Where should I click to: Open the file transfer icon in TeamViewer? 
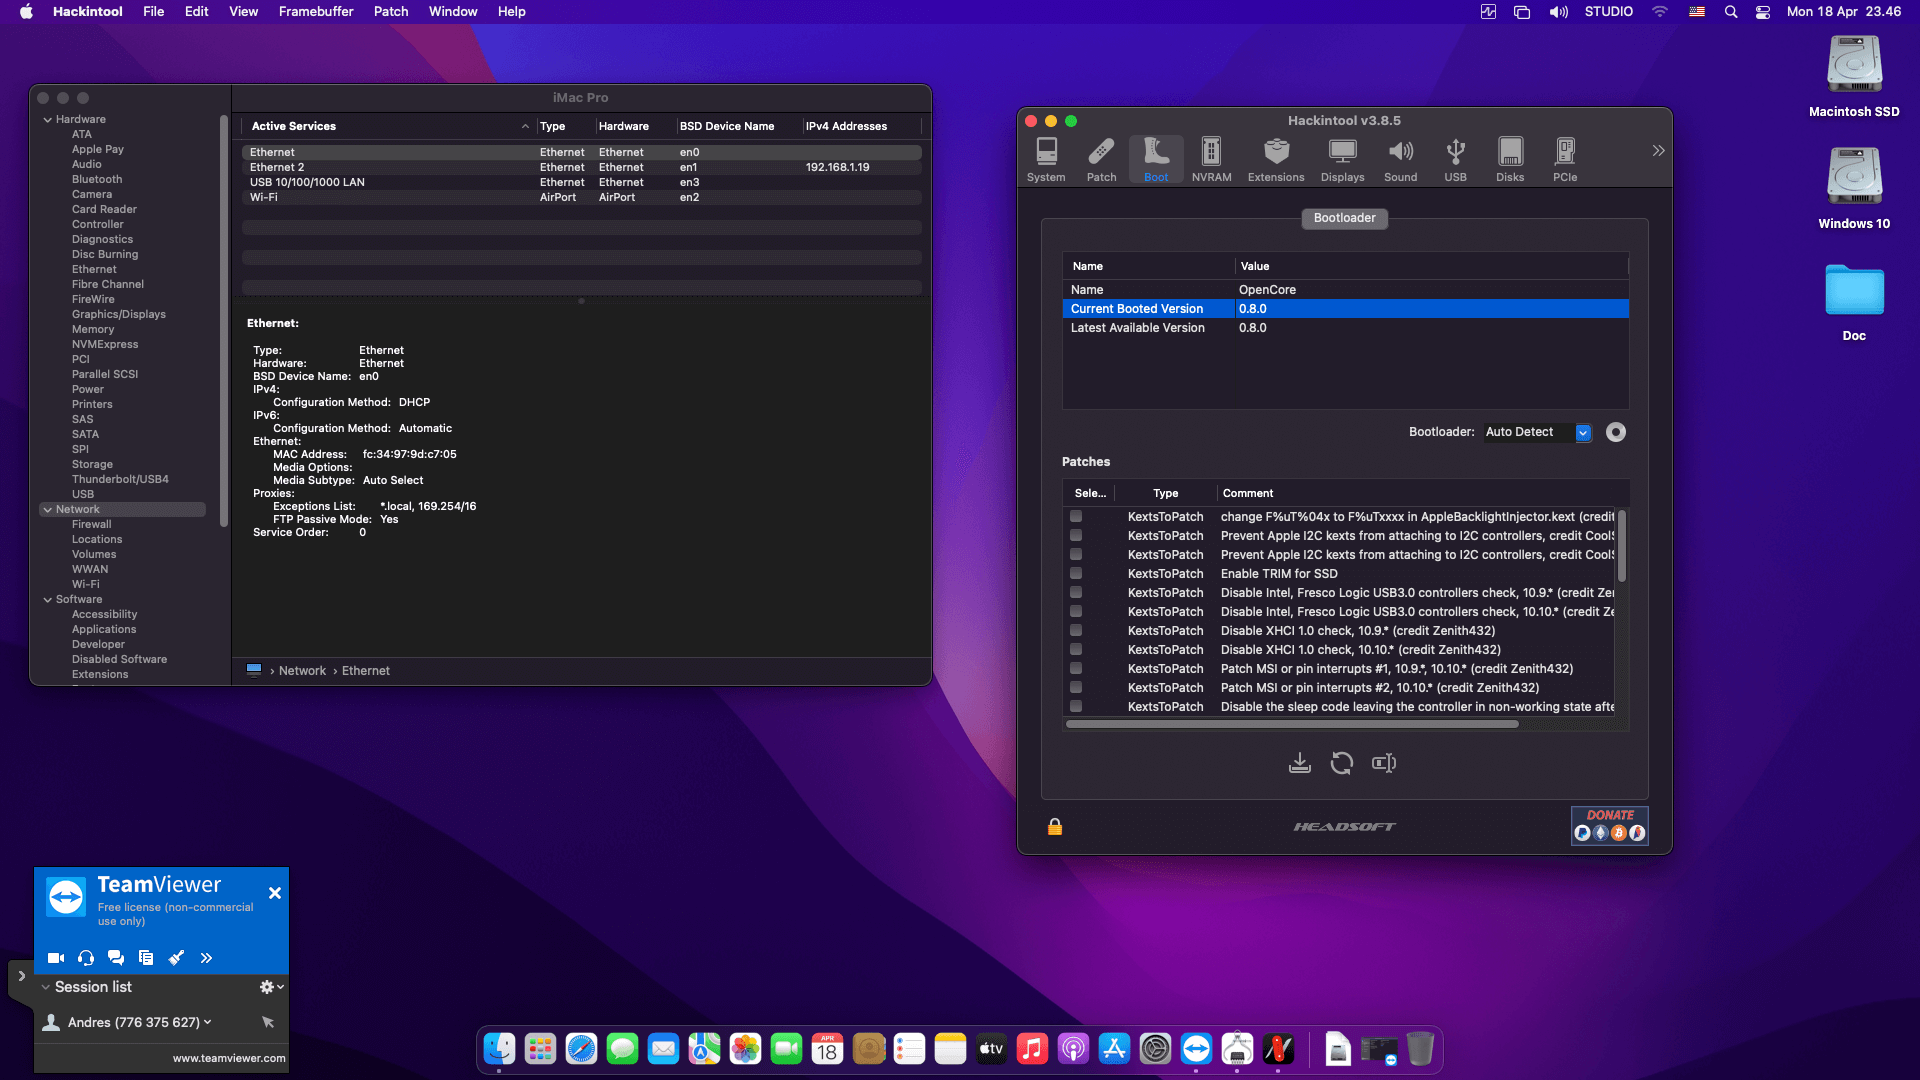(x=146, y=958)
